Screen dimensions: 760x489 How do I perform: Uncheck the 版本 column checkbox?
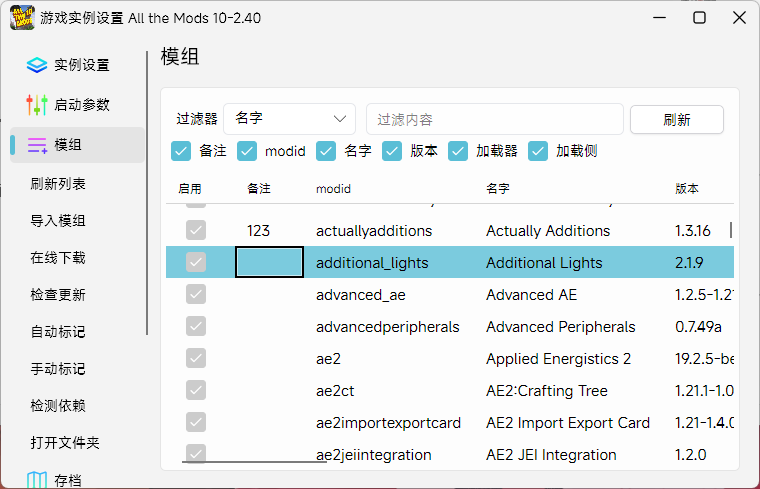(392, 151)
